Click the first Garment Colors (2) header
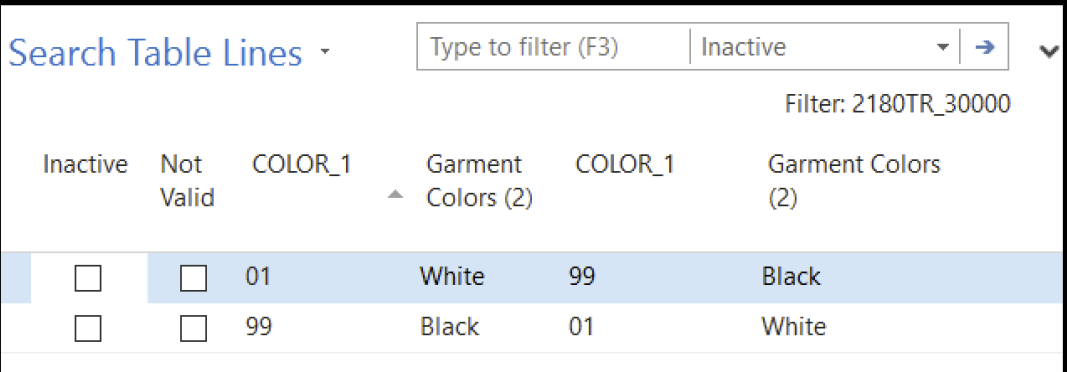Image resolution: width=1067 pixels, height=372 pixels. pyautogui.click(x=479, y=181)
